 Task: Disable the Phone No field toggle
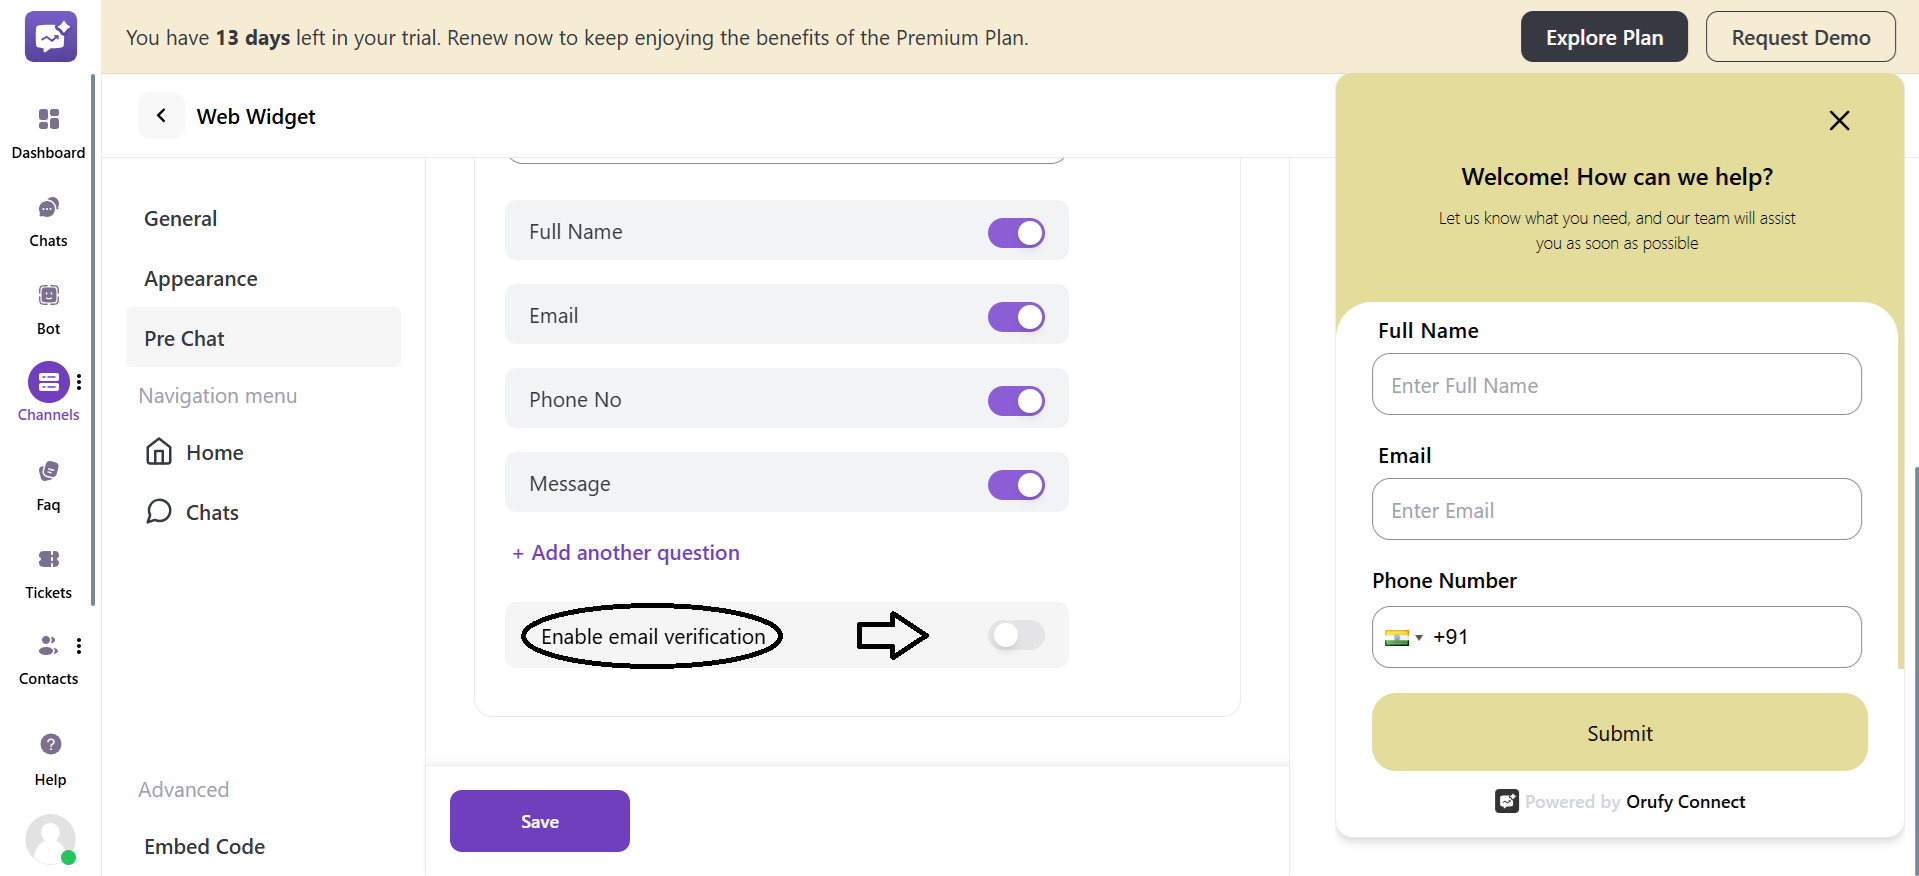coord(1016,400)
